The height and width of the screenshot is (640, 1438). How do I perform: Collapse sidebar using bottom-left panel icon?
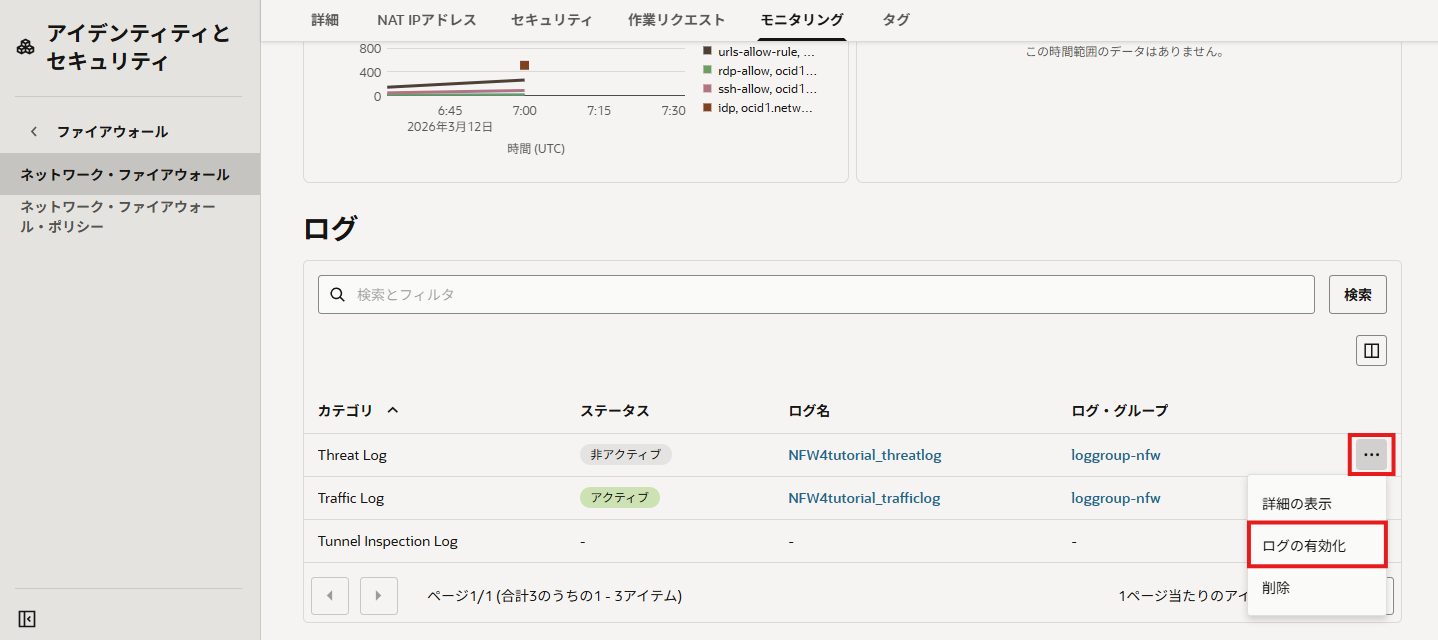(x=27, y=619)
